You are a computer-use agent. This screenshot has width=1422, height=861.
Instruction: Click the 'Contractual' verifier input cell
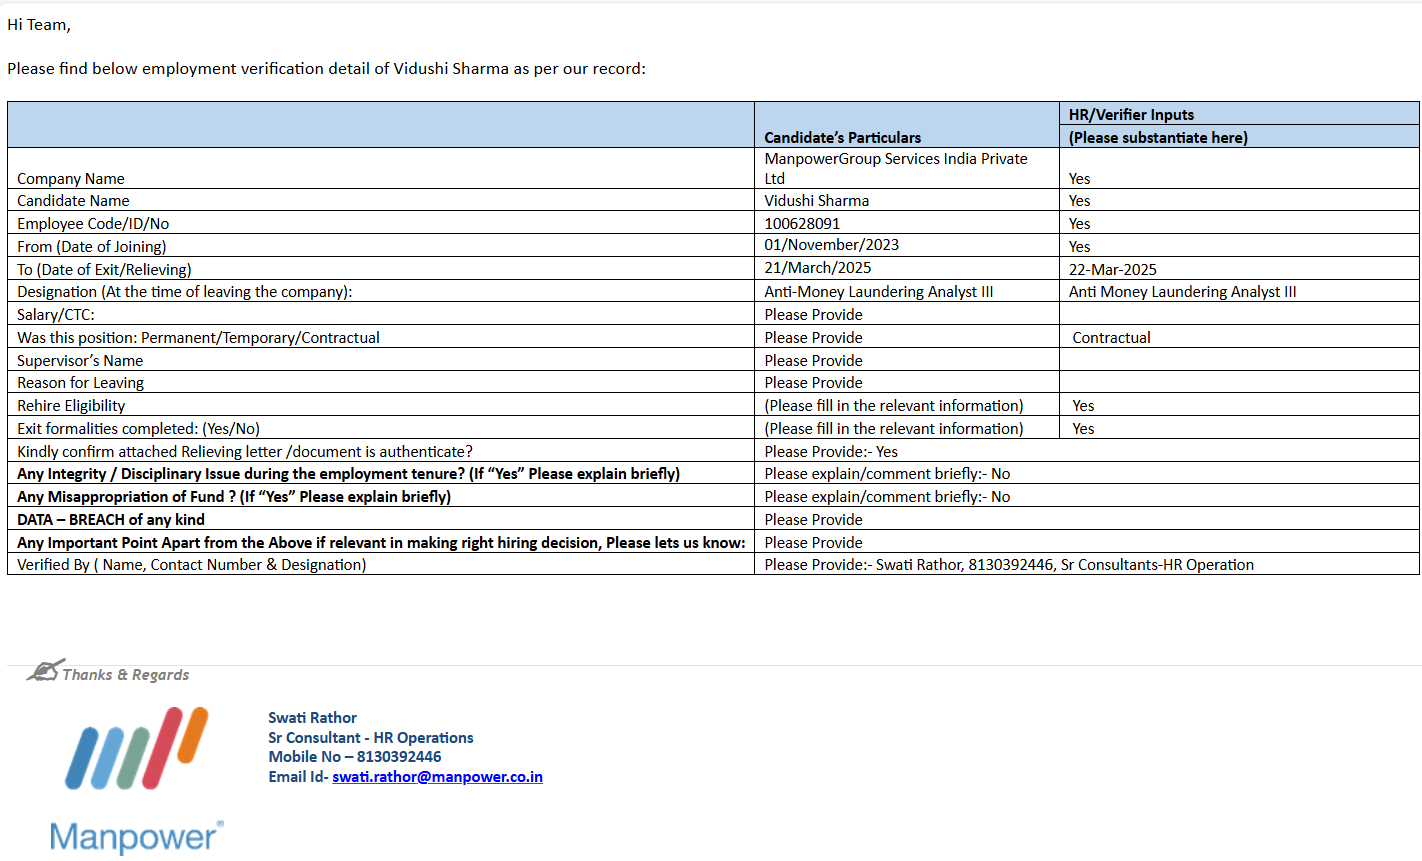1111,338
